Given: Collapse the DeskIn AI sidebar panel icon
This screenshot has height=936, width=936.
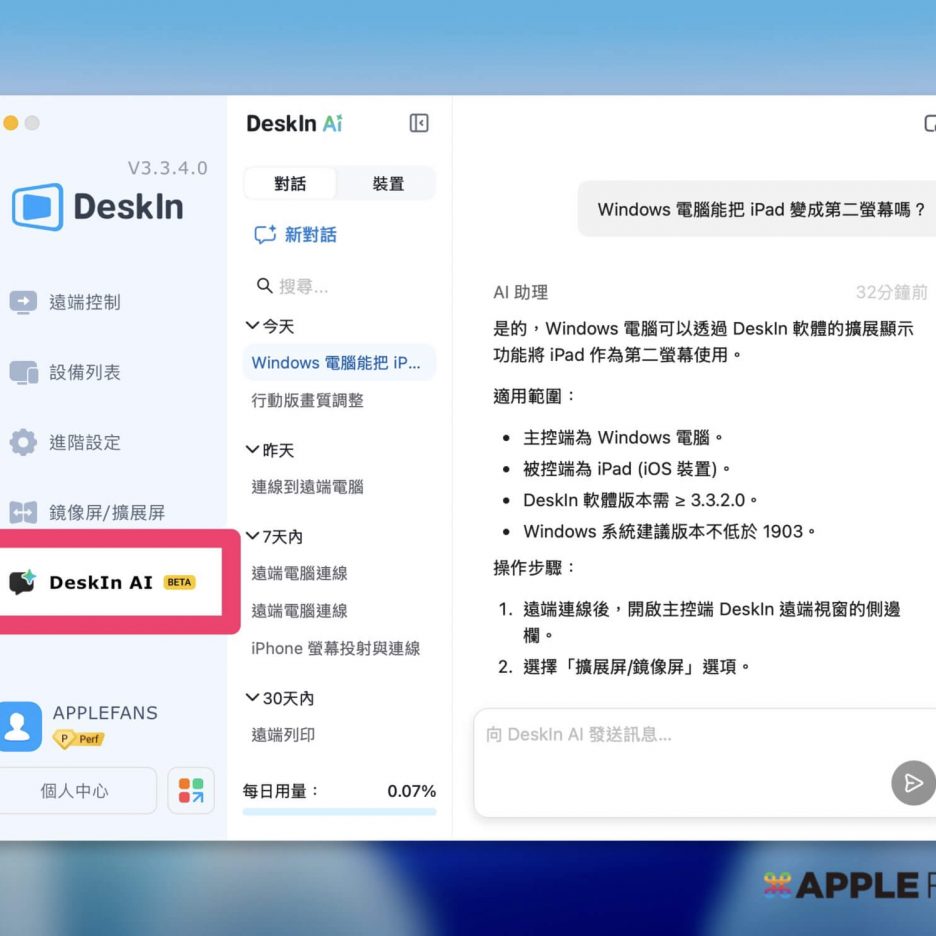Looking at the screenshot, I should (x=419, y=123).
